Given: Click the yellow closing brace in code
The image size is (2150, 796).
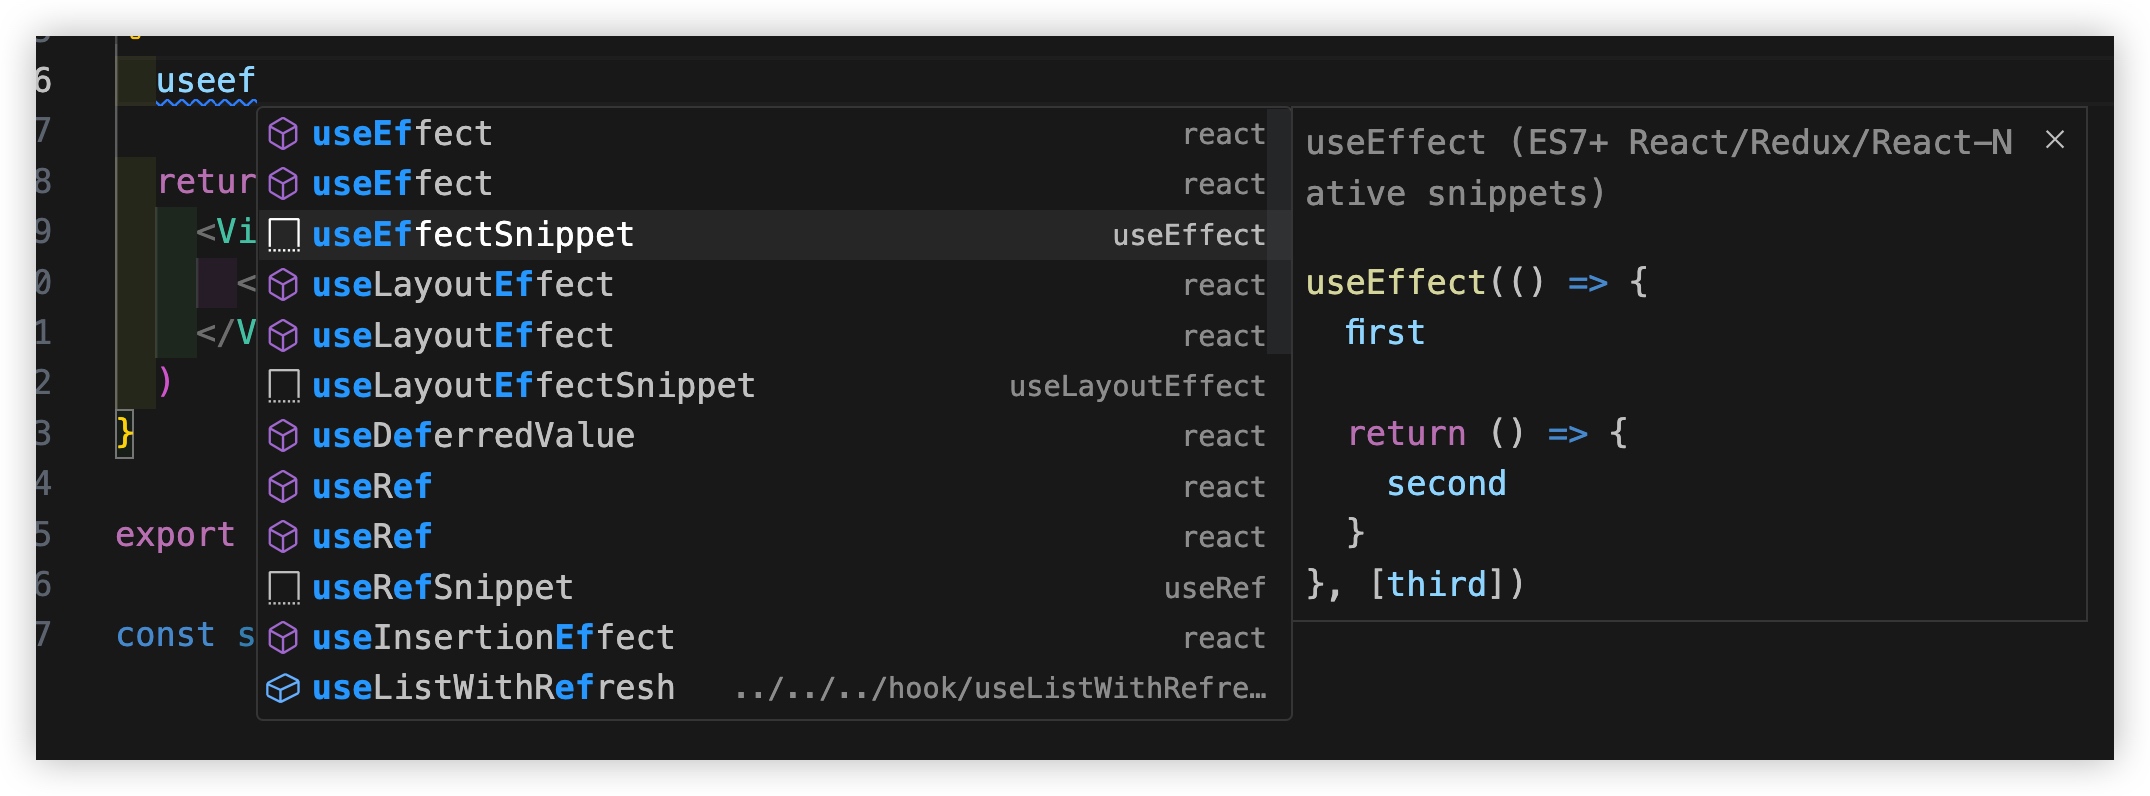Looking at the screenshot, I should 124,433.
